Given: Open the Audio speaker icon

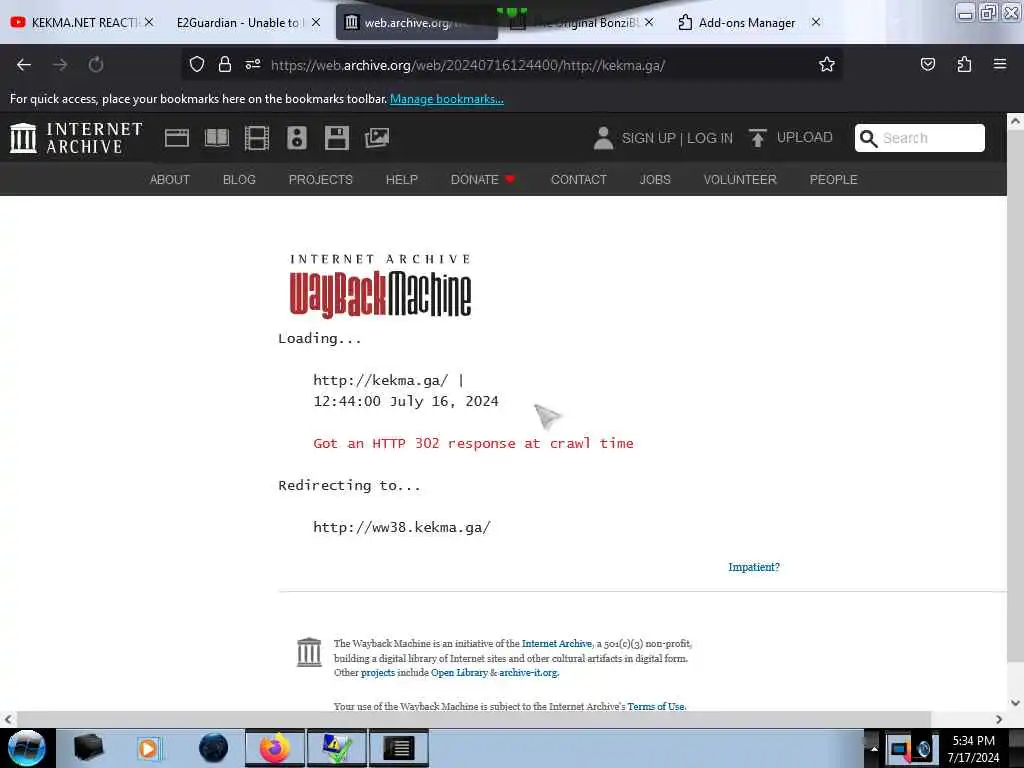Looking at the screenshot, I should coord(296,138).
